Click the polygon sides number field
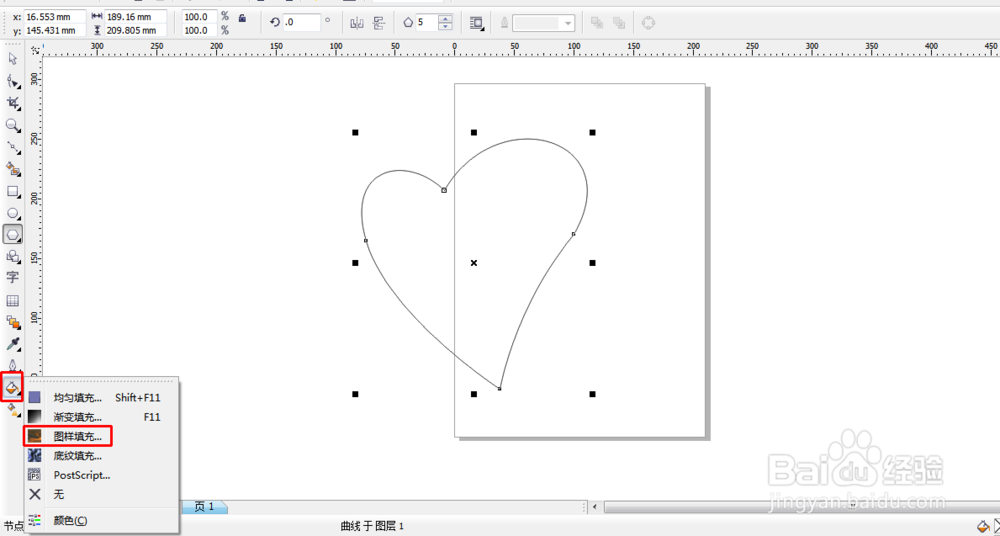This screenshot has height=536, width=1000. (x=427, y=23)
